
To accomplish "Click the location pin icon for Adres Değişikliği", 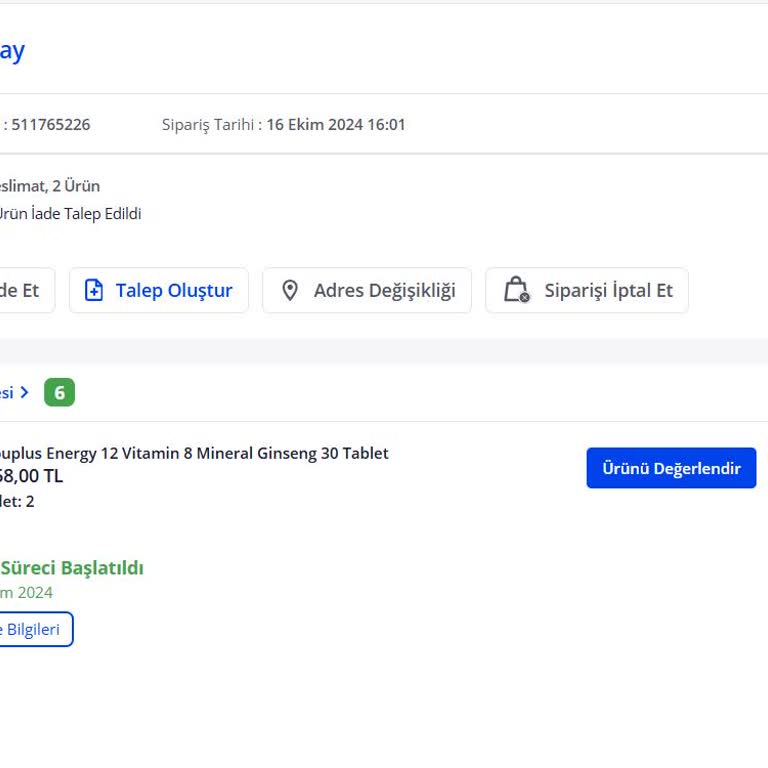I will coord(290,291).
